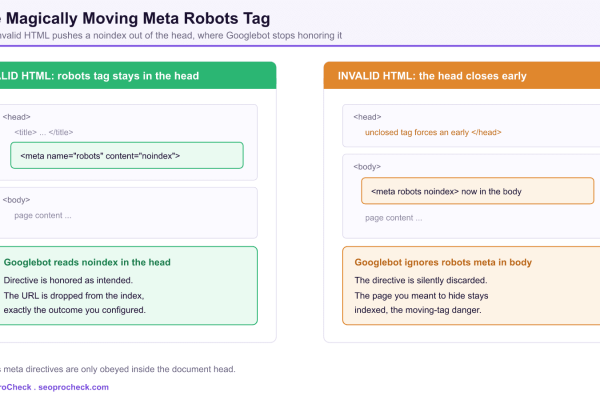Click 'The page you meant to hide stays' line
The width and height of the screenshot is (600, 400).
tap(421, 296)
